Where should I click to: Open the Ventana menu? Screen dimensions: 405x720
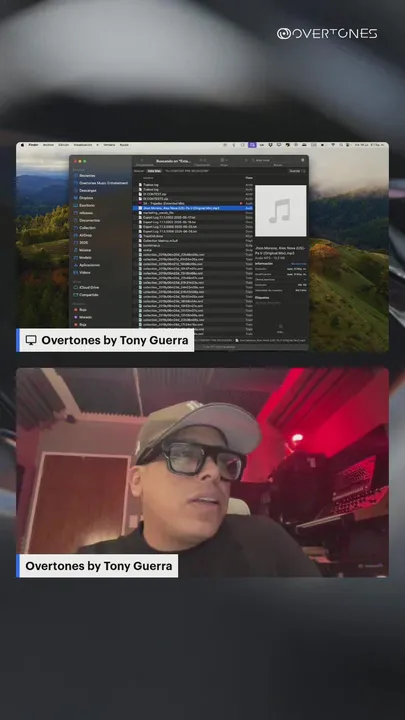click(x=109, y=145)
